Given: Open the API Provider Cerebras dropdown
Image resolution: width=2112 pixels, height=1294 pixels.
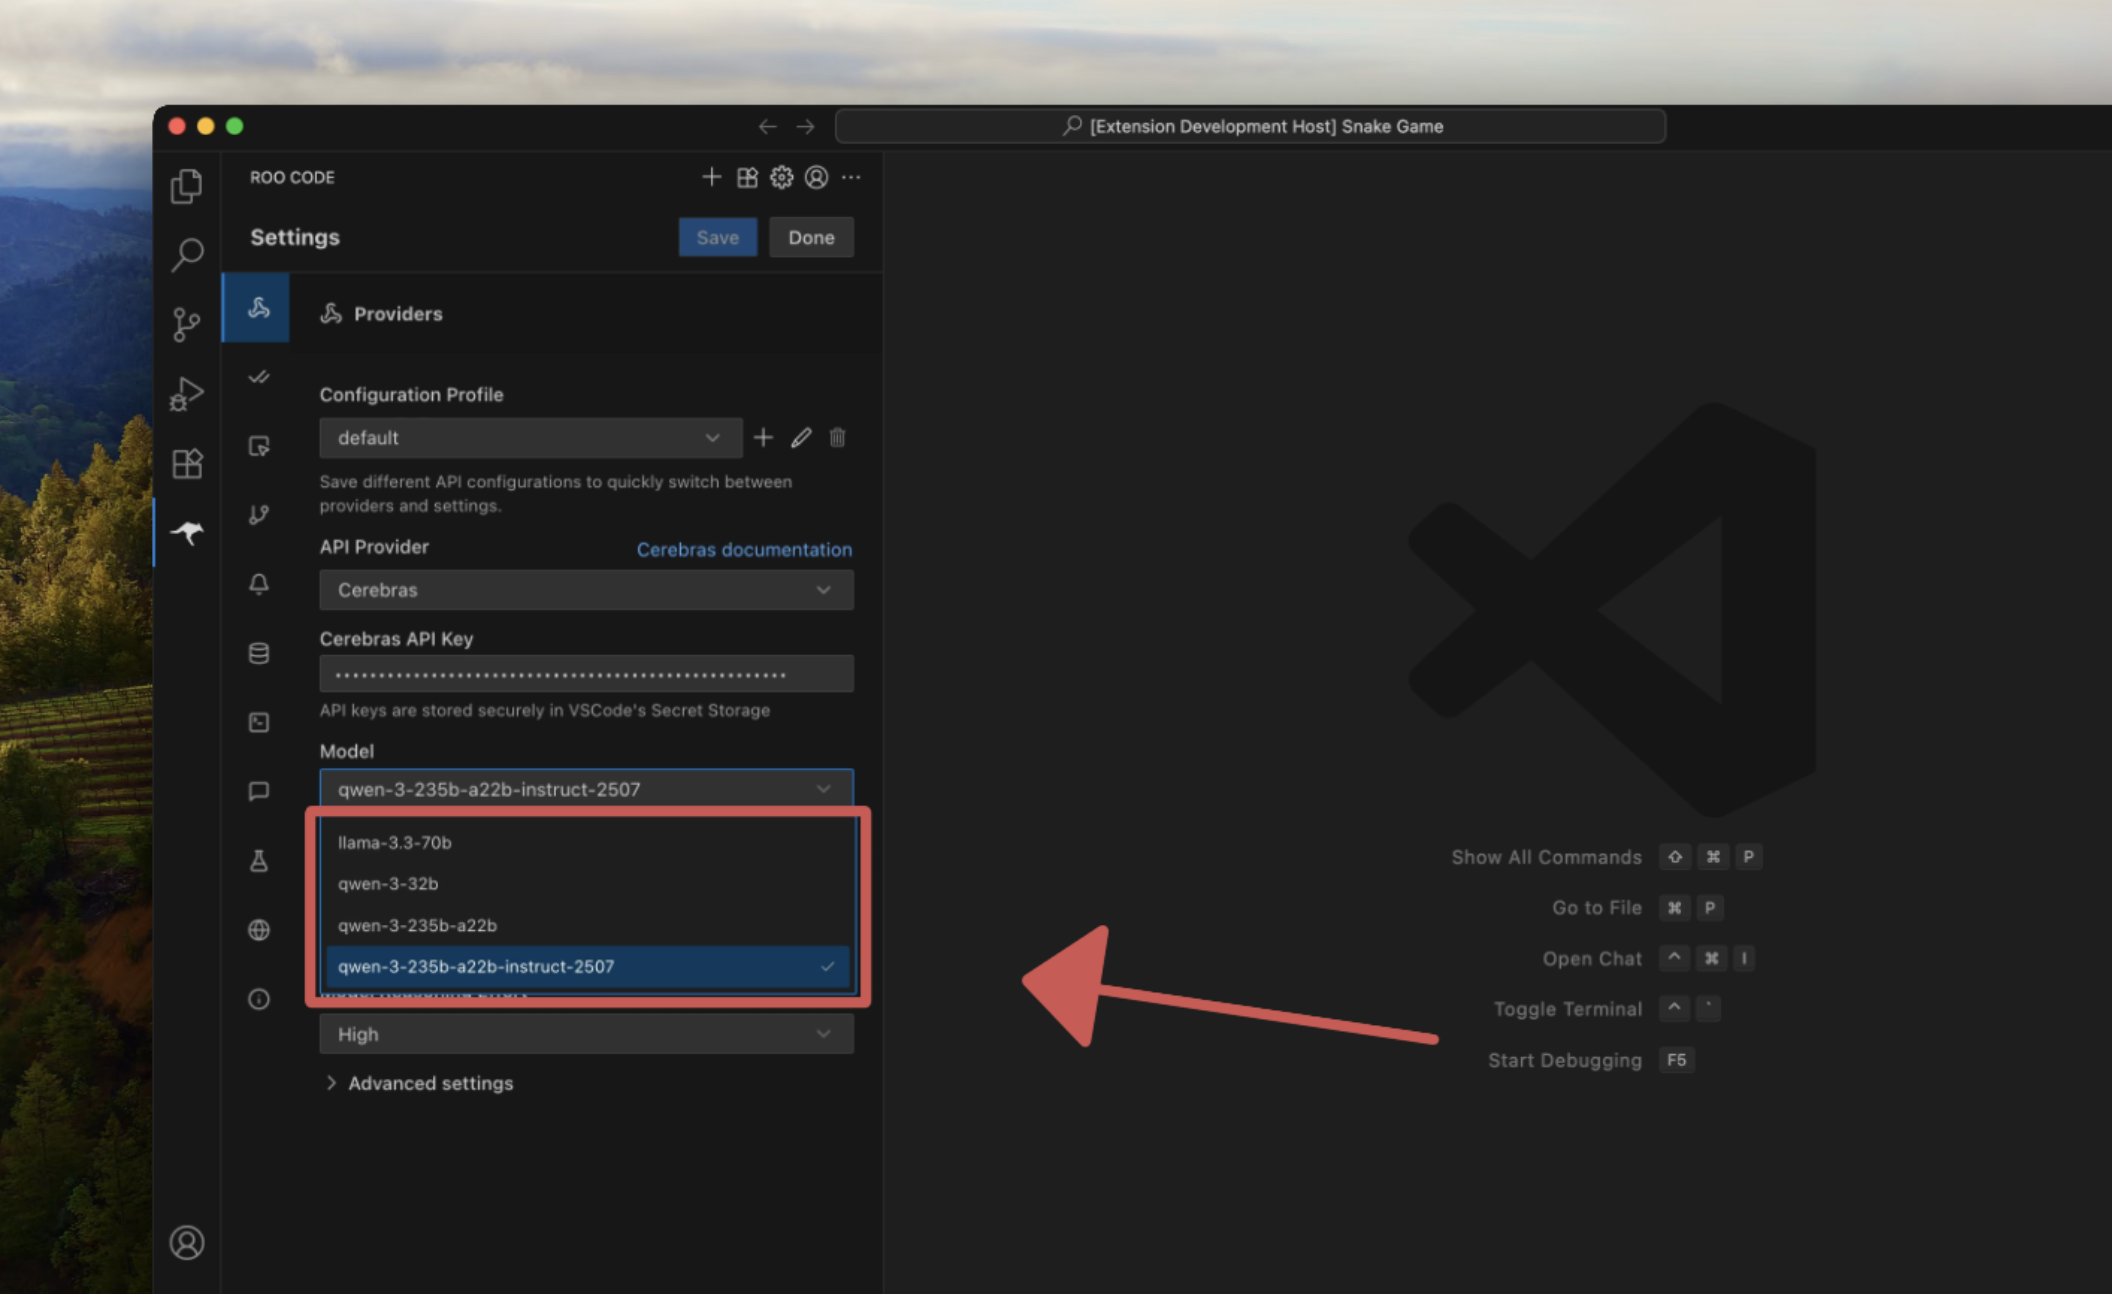Looking at the screenshot, I should pos(586,590).
